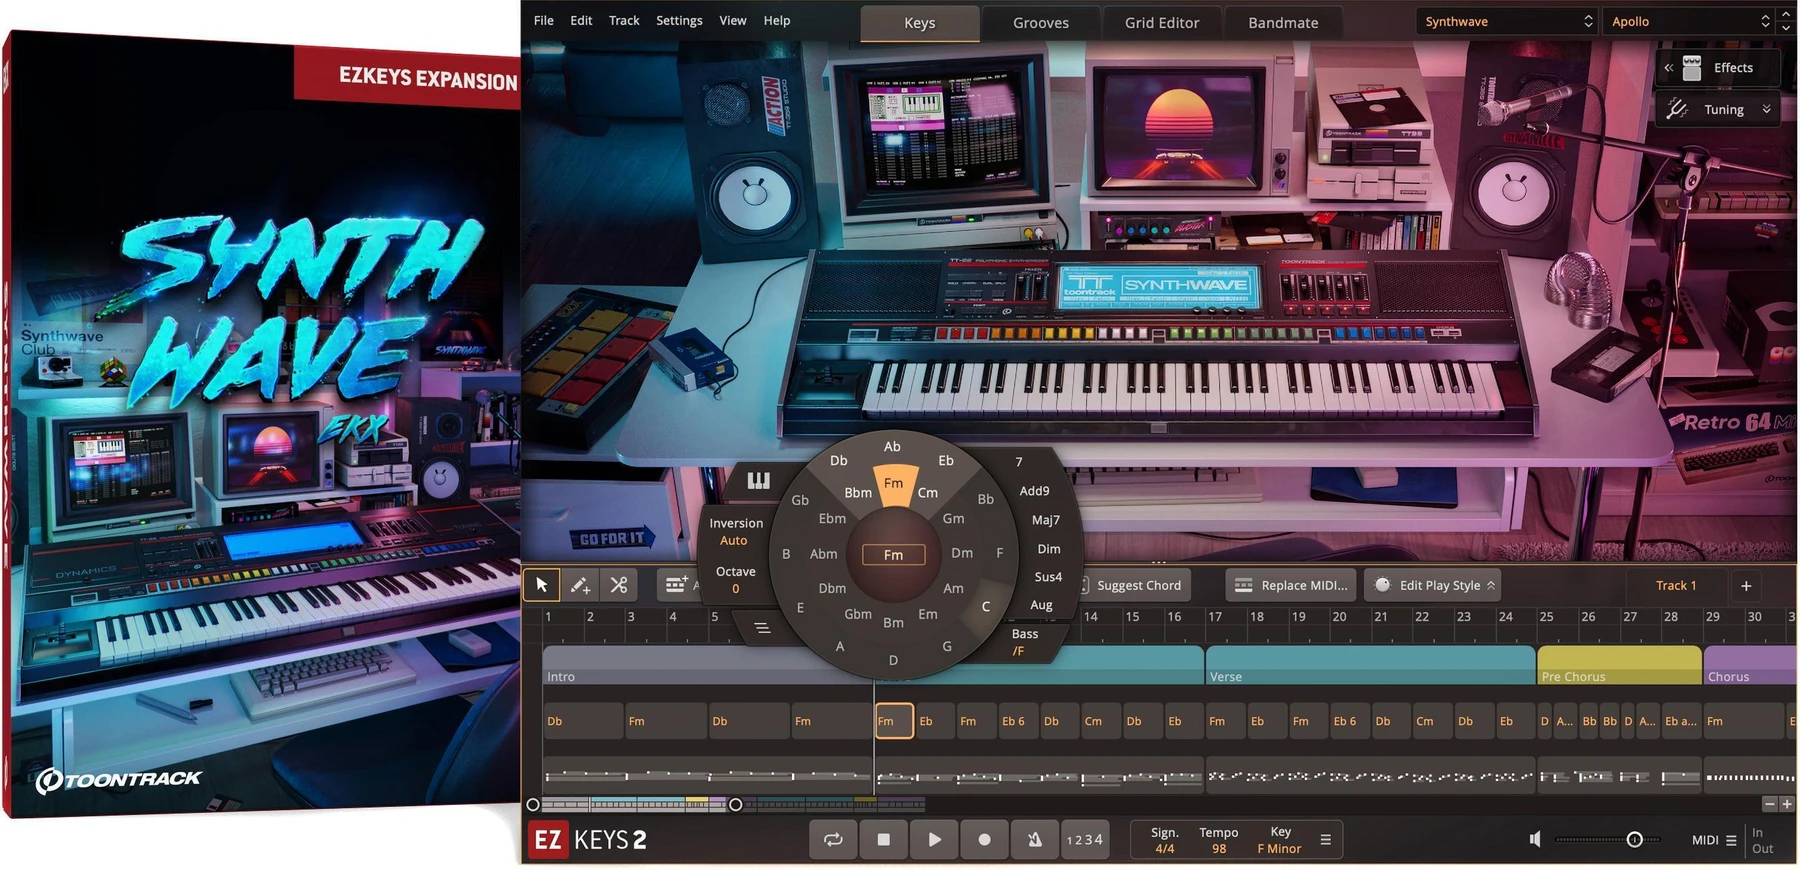This screenshot has height=870, width=1800.
Task: Zoom out the timeline with minus button
Action: 1769,804
